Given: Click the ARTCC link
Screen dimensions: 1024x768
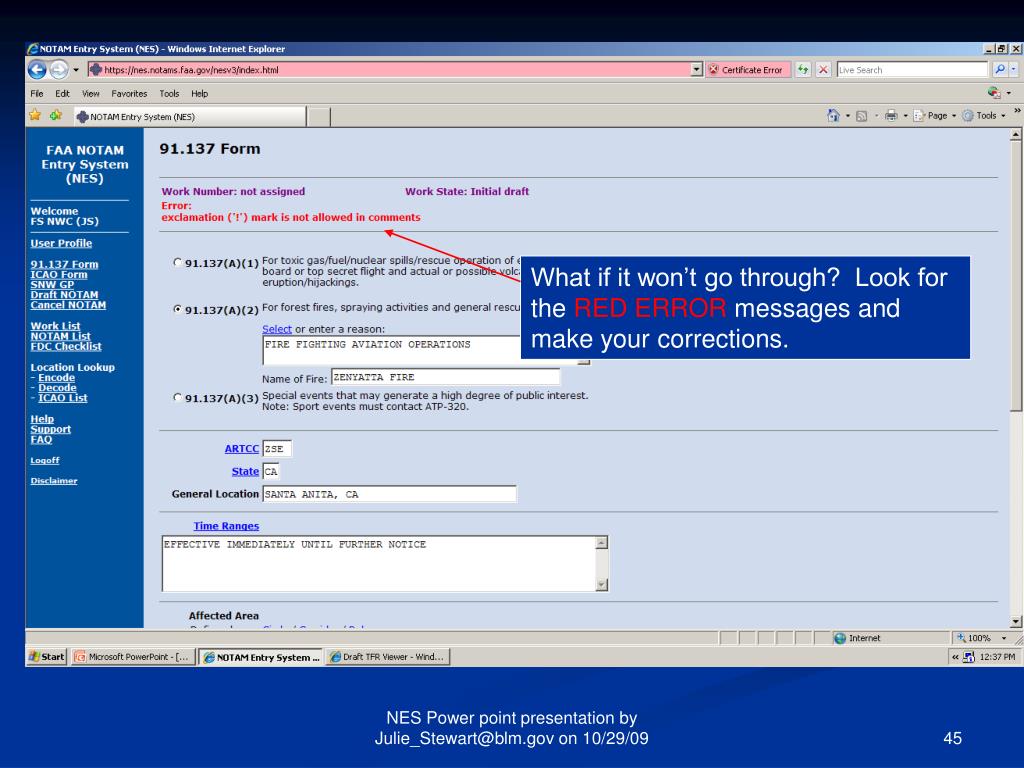Looking at the screenshot, I should click(242, 449).
